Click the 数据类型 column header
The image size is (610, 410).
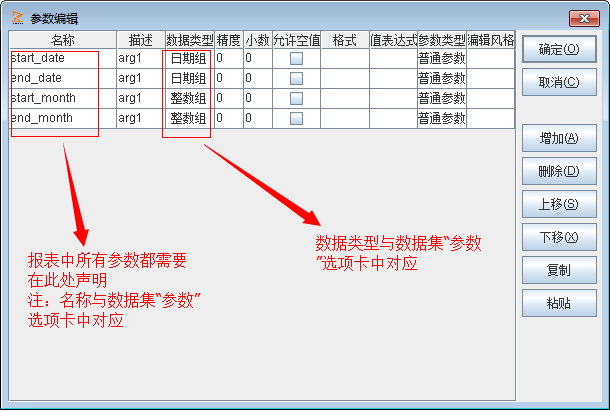[189, 40]
